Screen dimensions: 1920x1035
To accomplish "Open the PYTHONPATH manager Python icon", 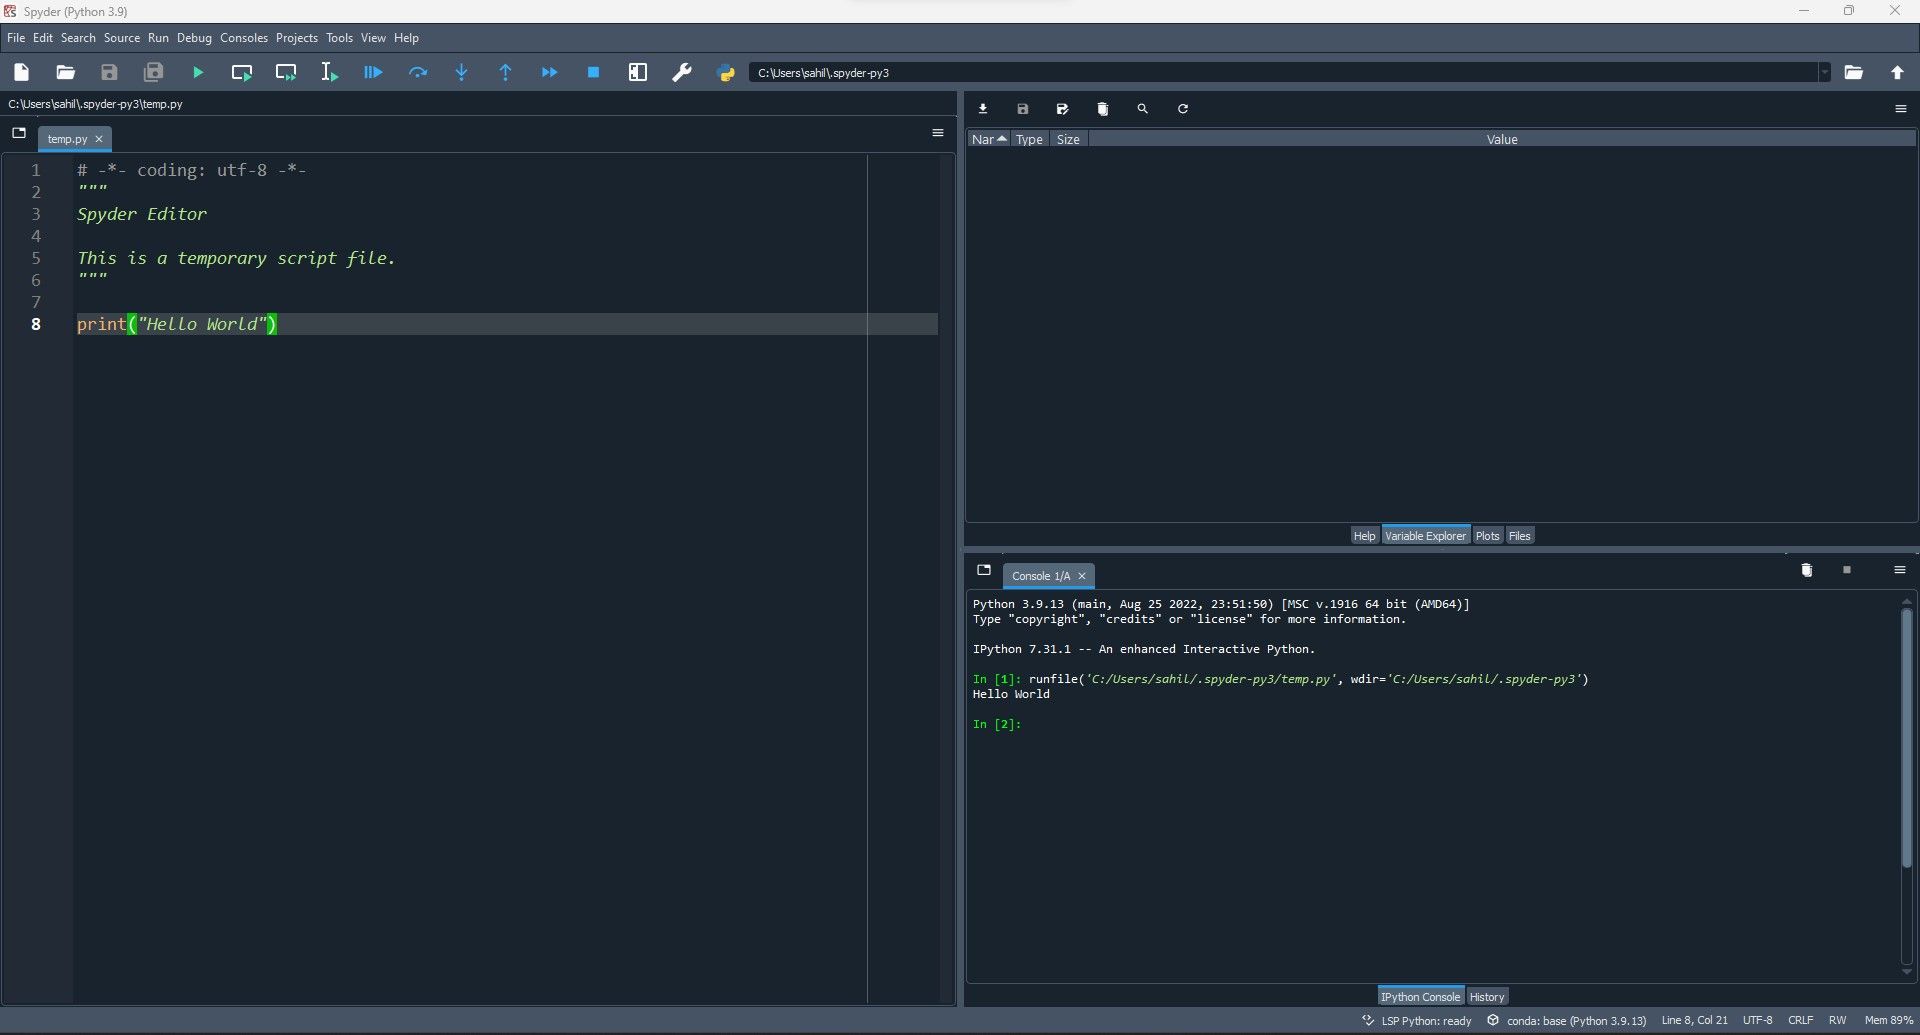I will [726, 73].
